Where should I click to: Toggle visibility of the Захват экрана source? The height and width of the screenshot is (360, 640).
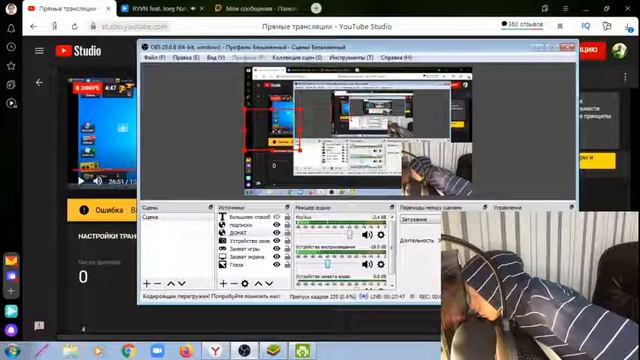point(277,257)
